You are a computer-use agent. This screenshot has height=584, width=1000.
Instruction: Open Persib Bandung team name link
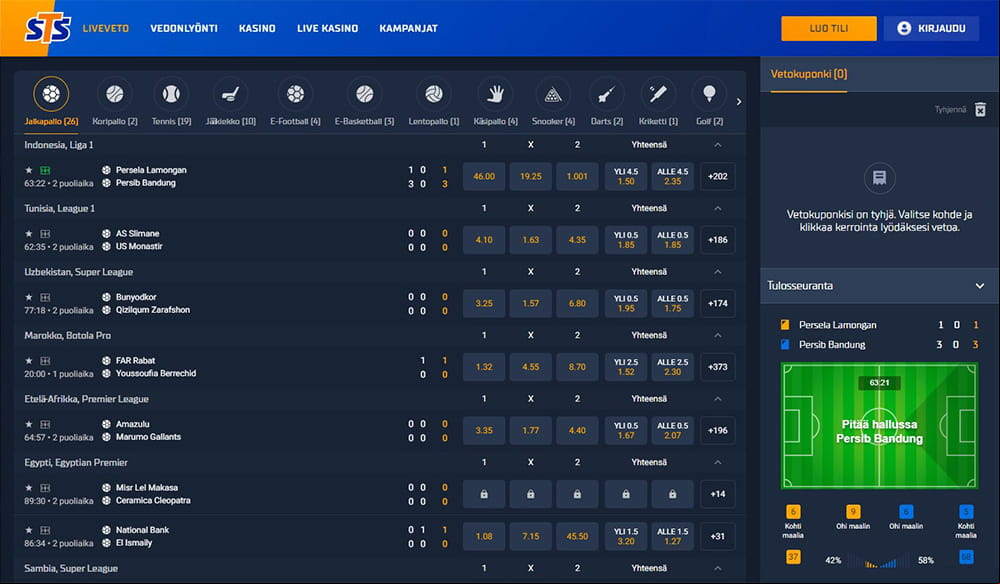tap(145, 183)
